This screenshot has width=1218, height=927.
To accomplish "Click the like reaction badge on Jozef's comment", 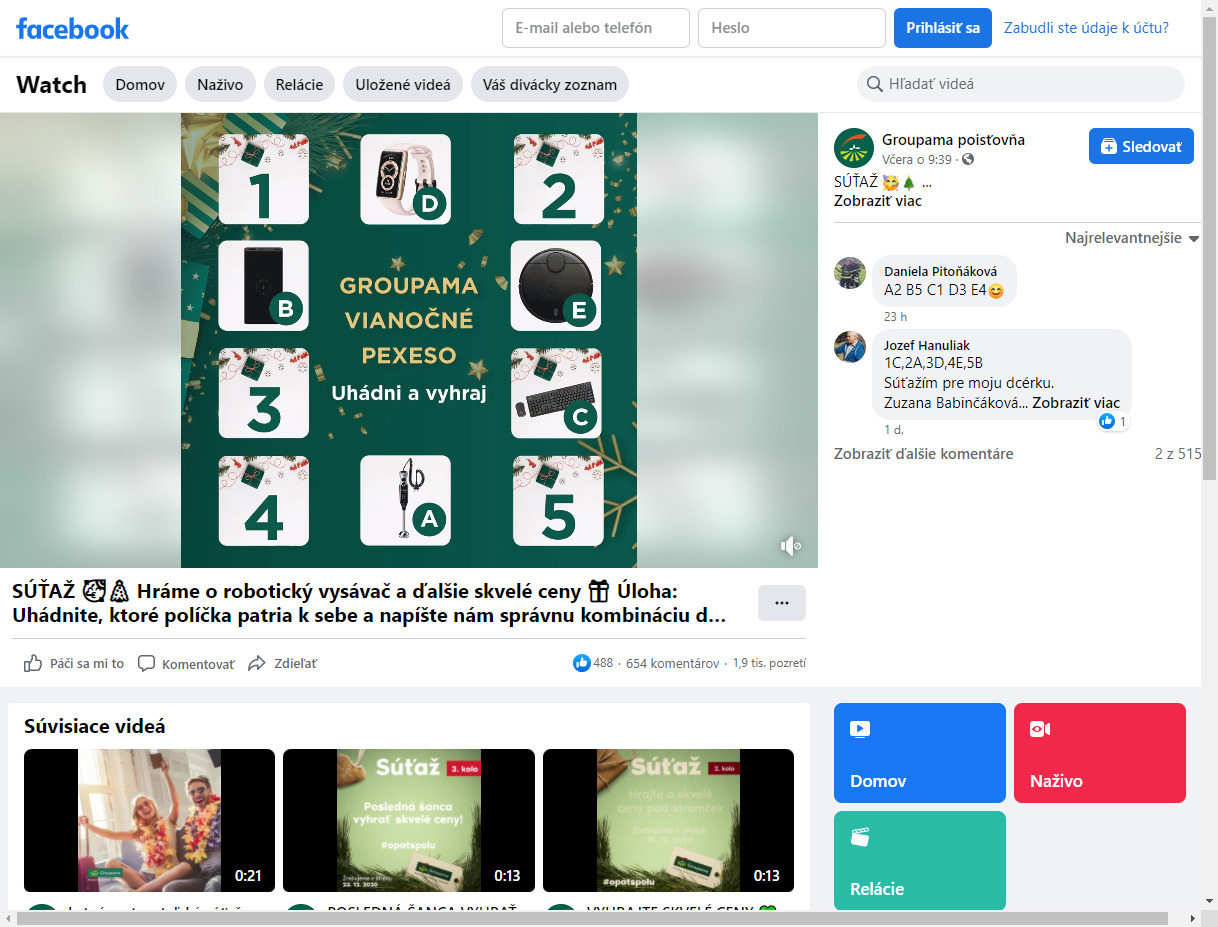I will (1107, 421).
